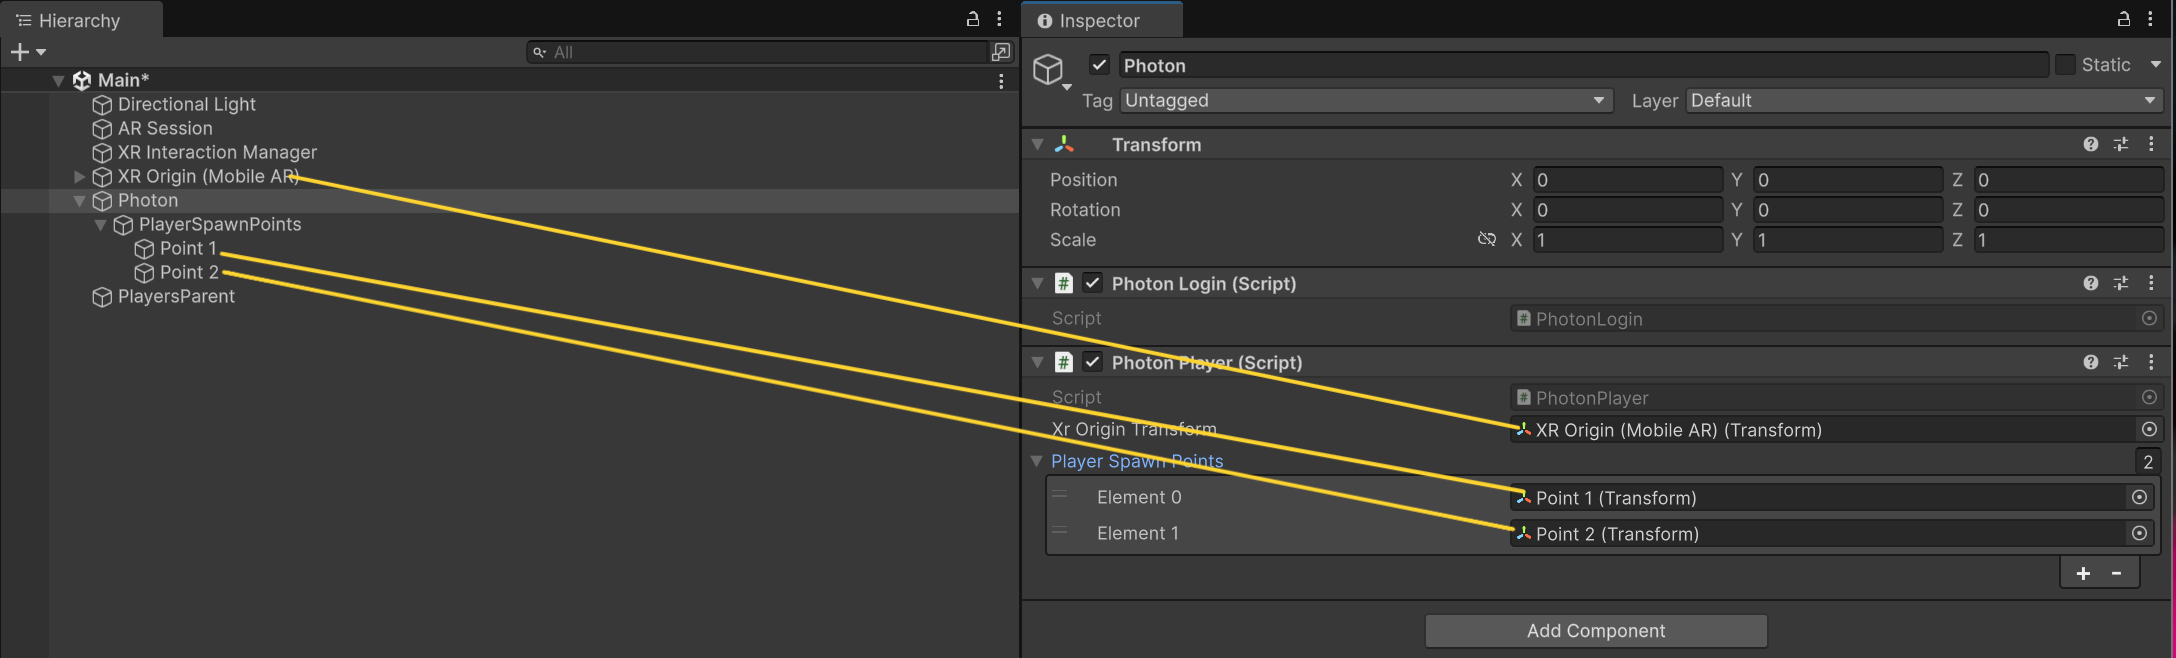Image resolution: width=2176 pixels, height=658 pixels.
Task: Select Point 2 in Hierarchy
Action: tap(189, 272)
